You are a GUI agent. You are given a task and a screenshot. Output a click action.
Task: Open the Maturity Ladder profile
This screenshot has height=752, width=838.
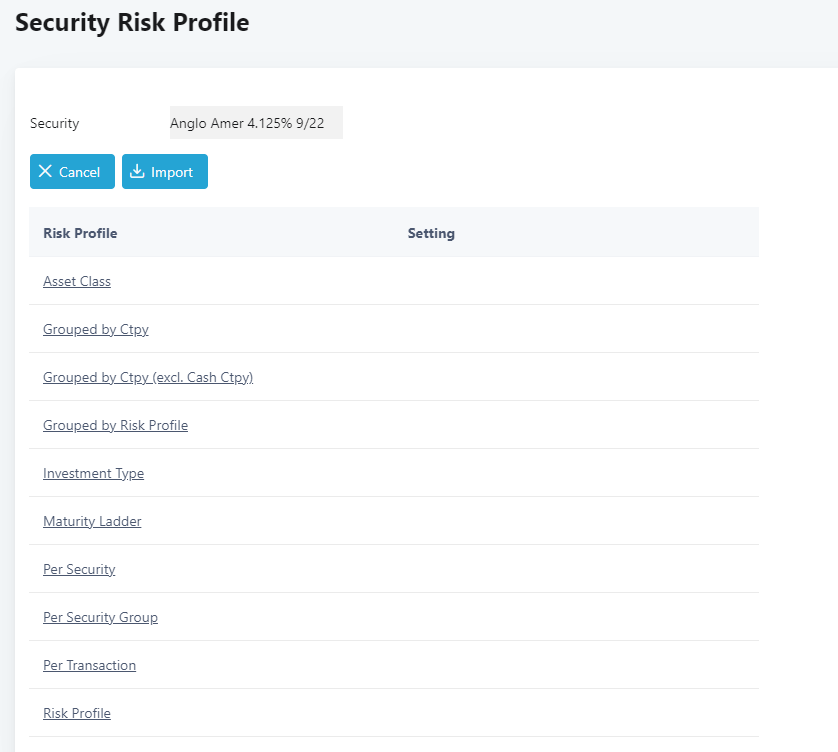(x=92, y=522)
